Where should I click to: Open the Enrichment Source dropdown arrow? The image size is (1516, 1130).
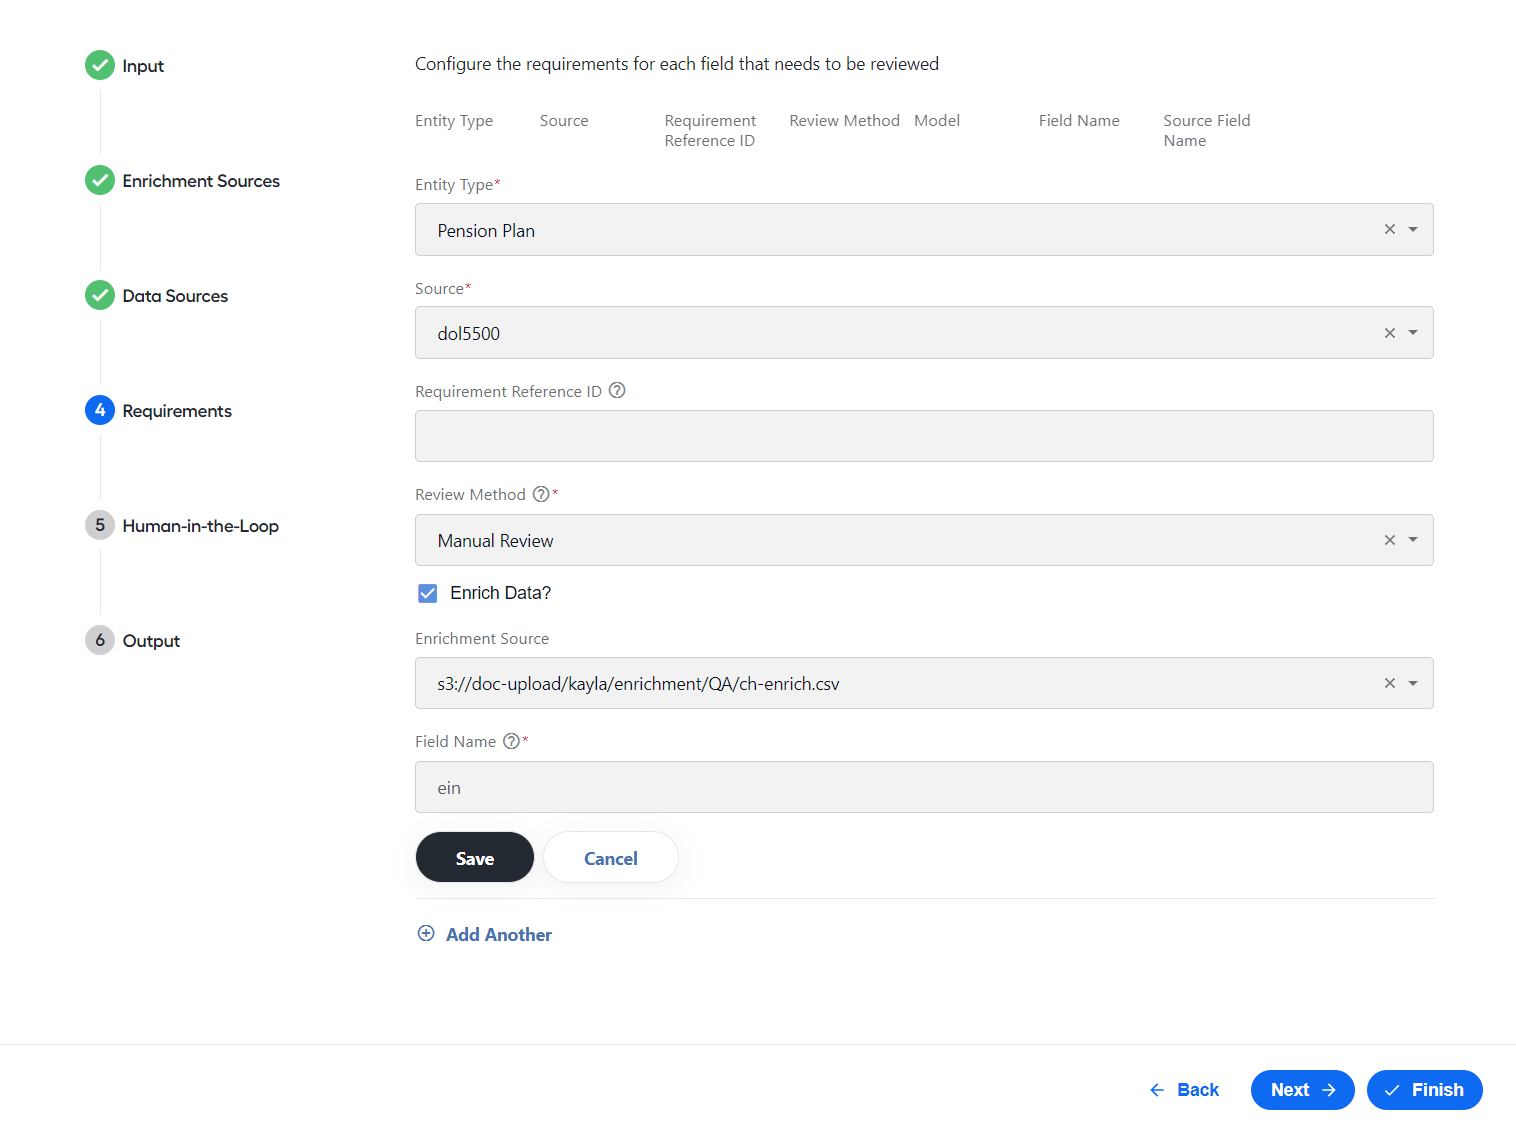(x=1413, y=683)
